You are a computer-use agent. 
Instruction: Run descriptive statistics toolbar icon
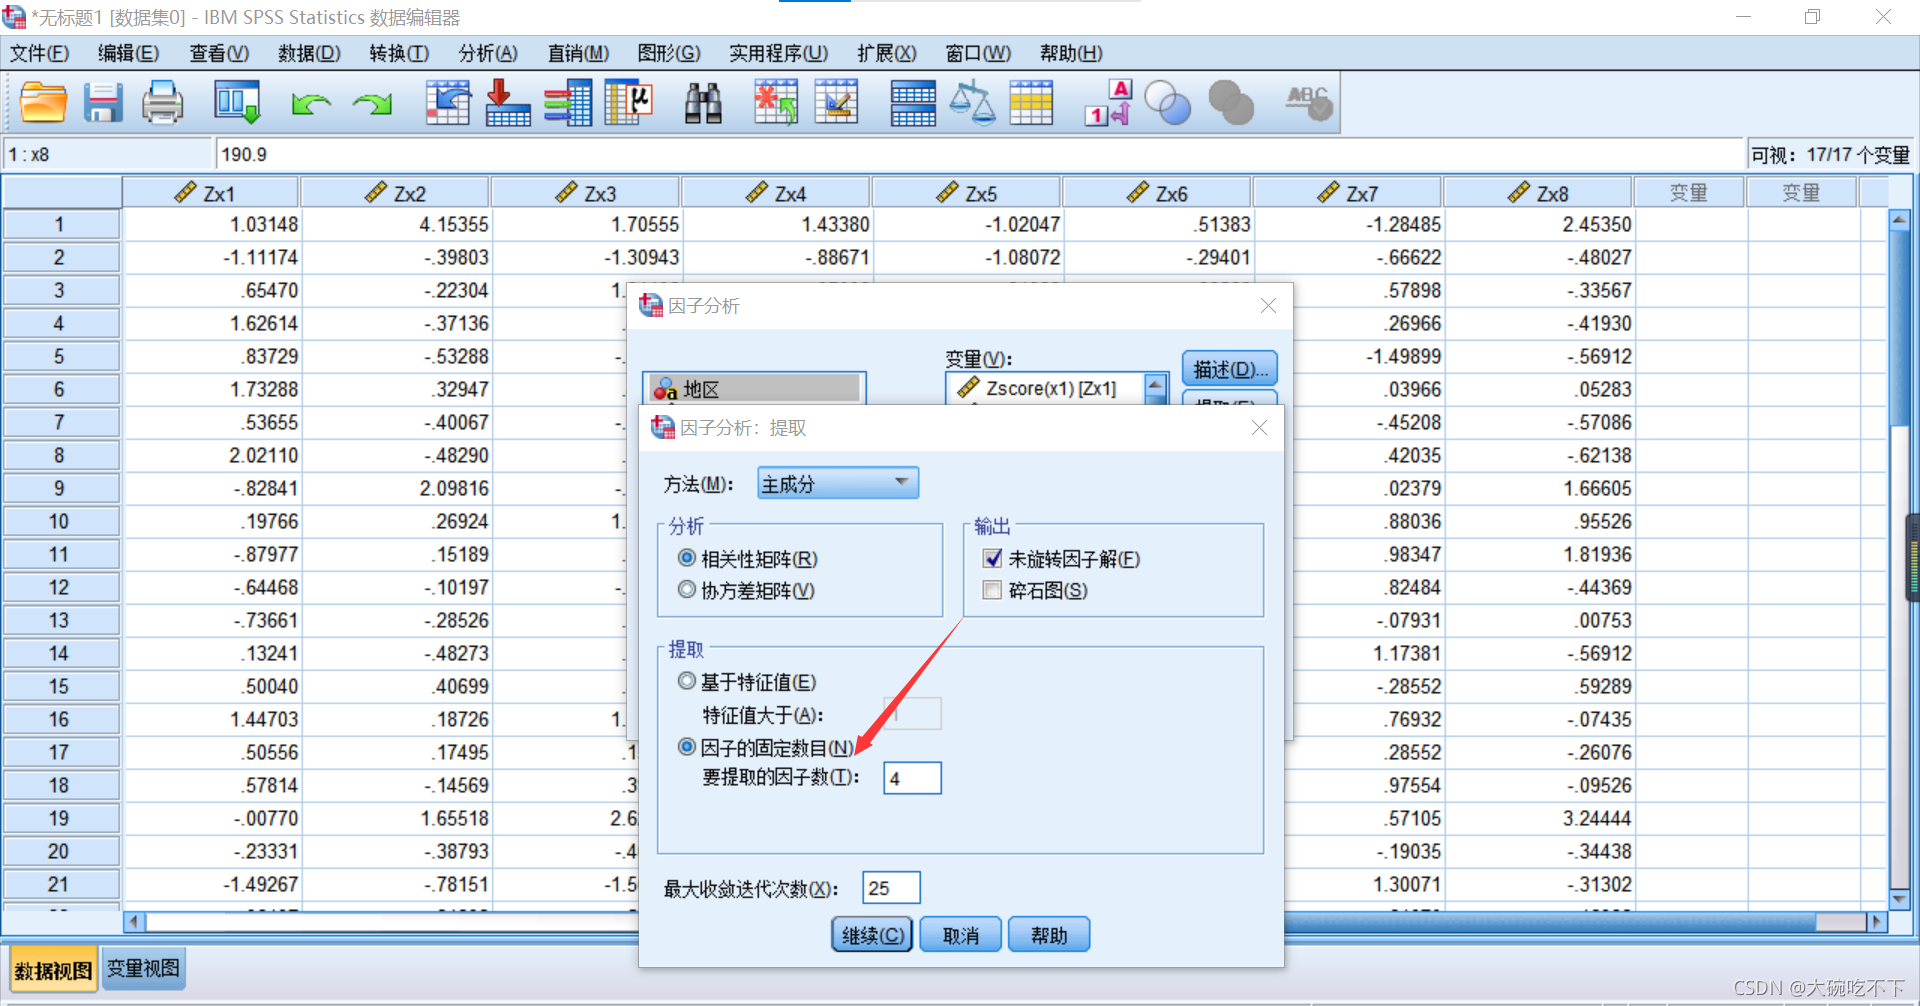[629, 102]
